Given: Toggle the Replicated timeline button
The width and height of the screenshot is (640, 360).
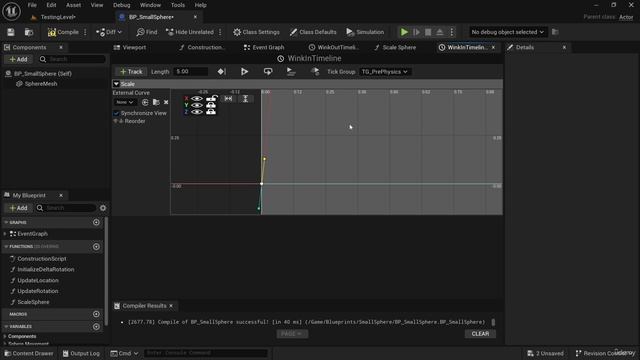Looking at the screenshot, I should 291,71.
